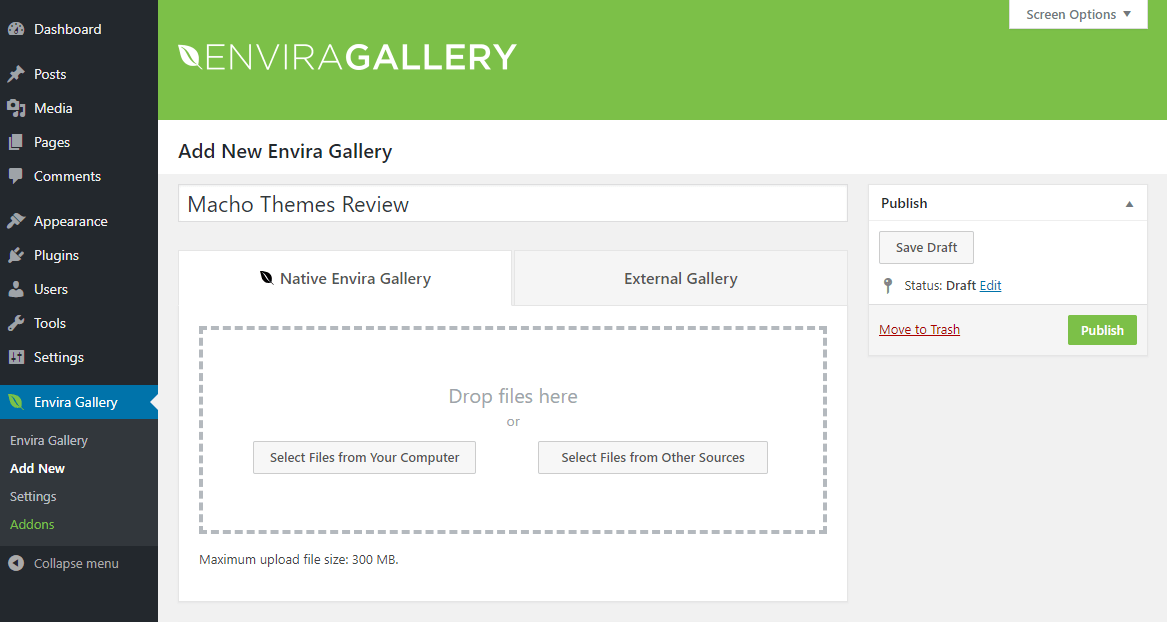Click Select Files from Other Sources
This screenshot has height=622, width=1167.
[653, 458]
